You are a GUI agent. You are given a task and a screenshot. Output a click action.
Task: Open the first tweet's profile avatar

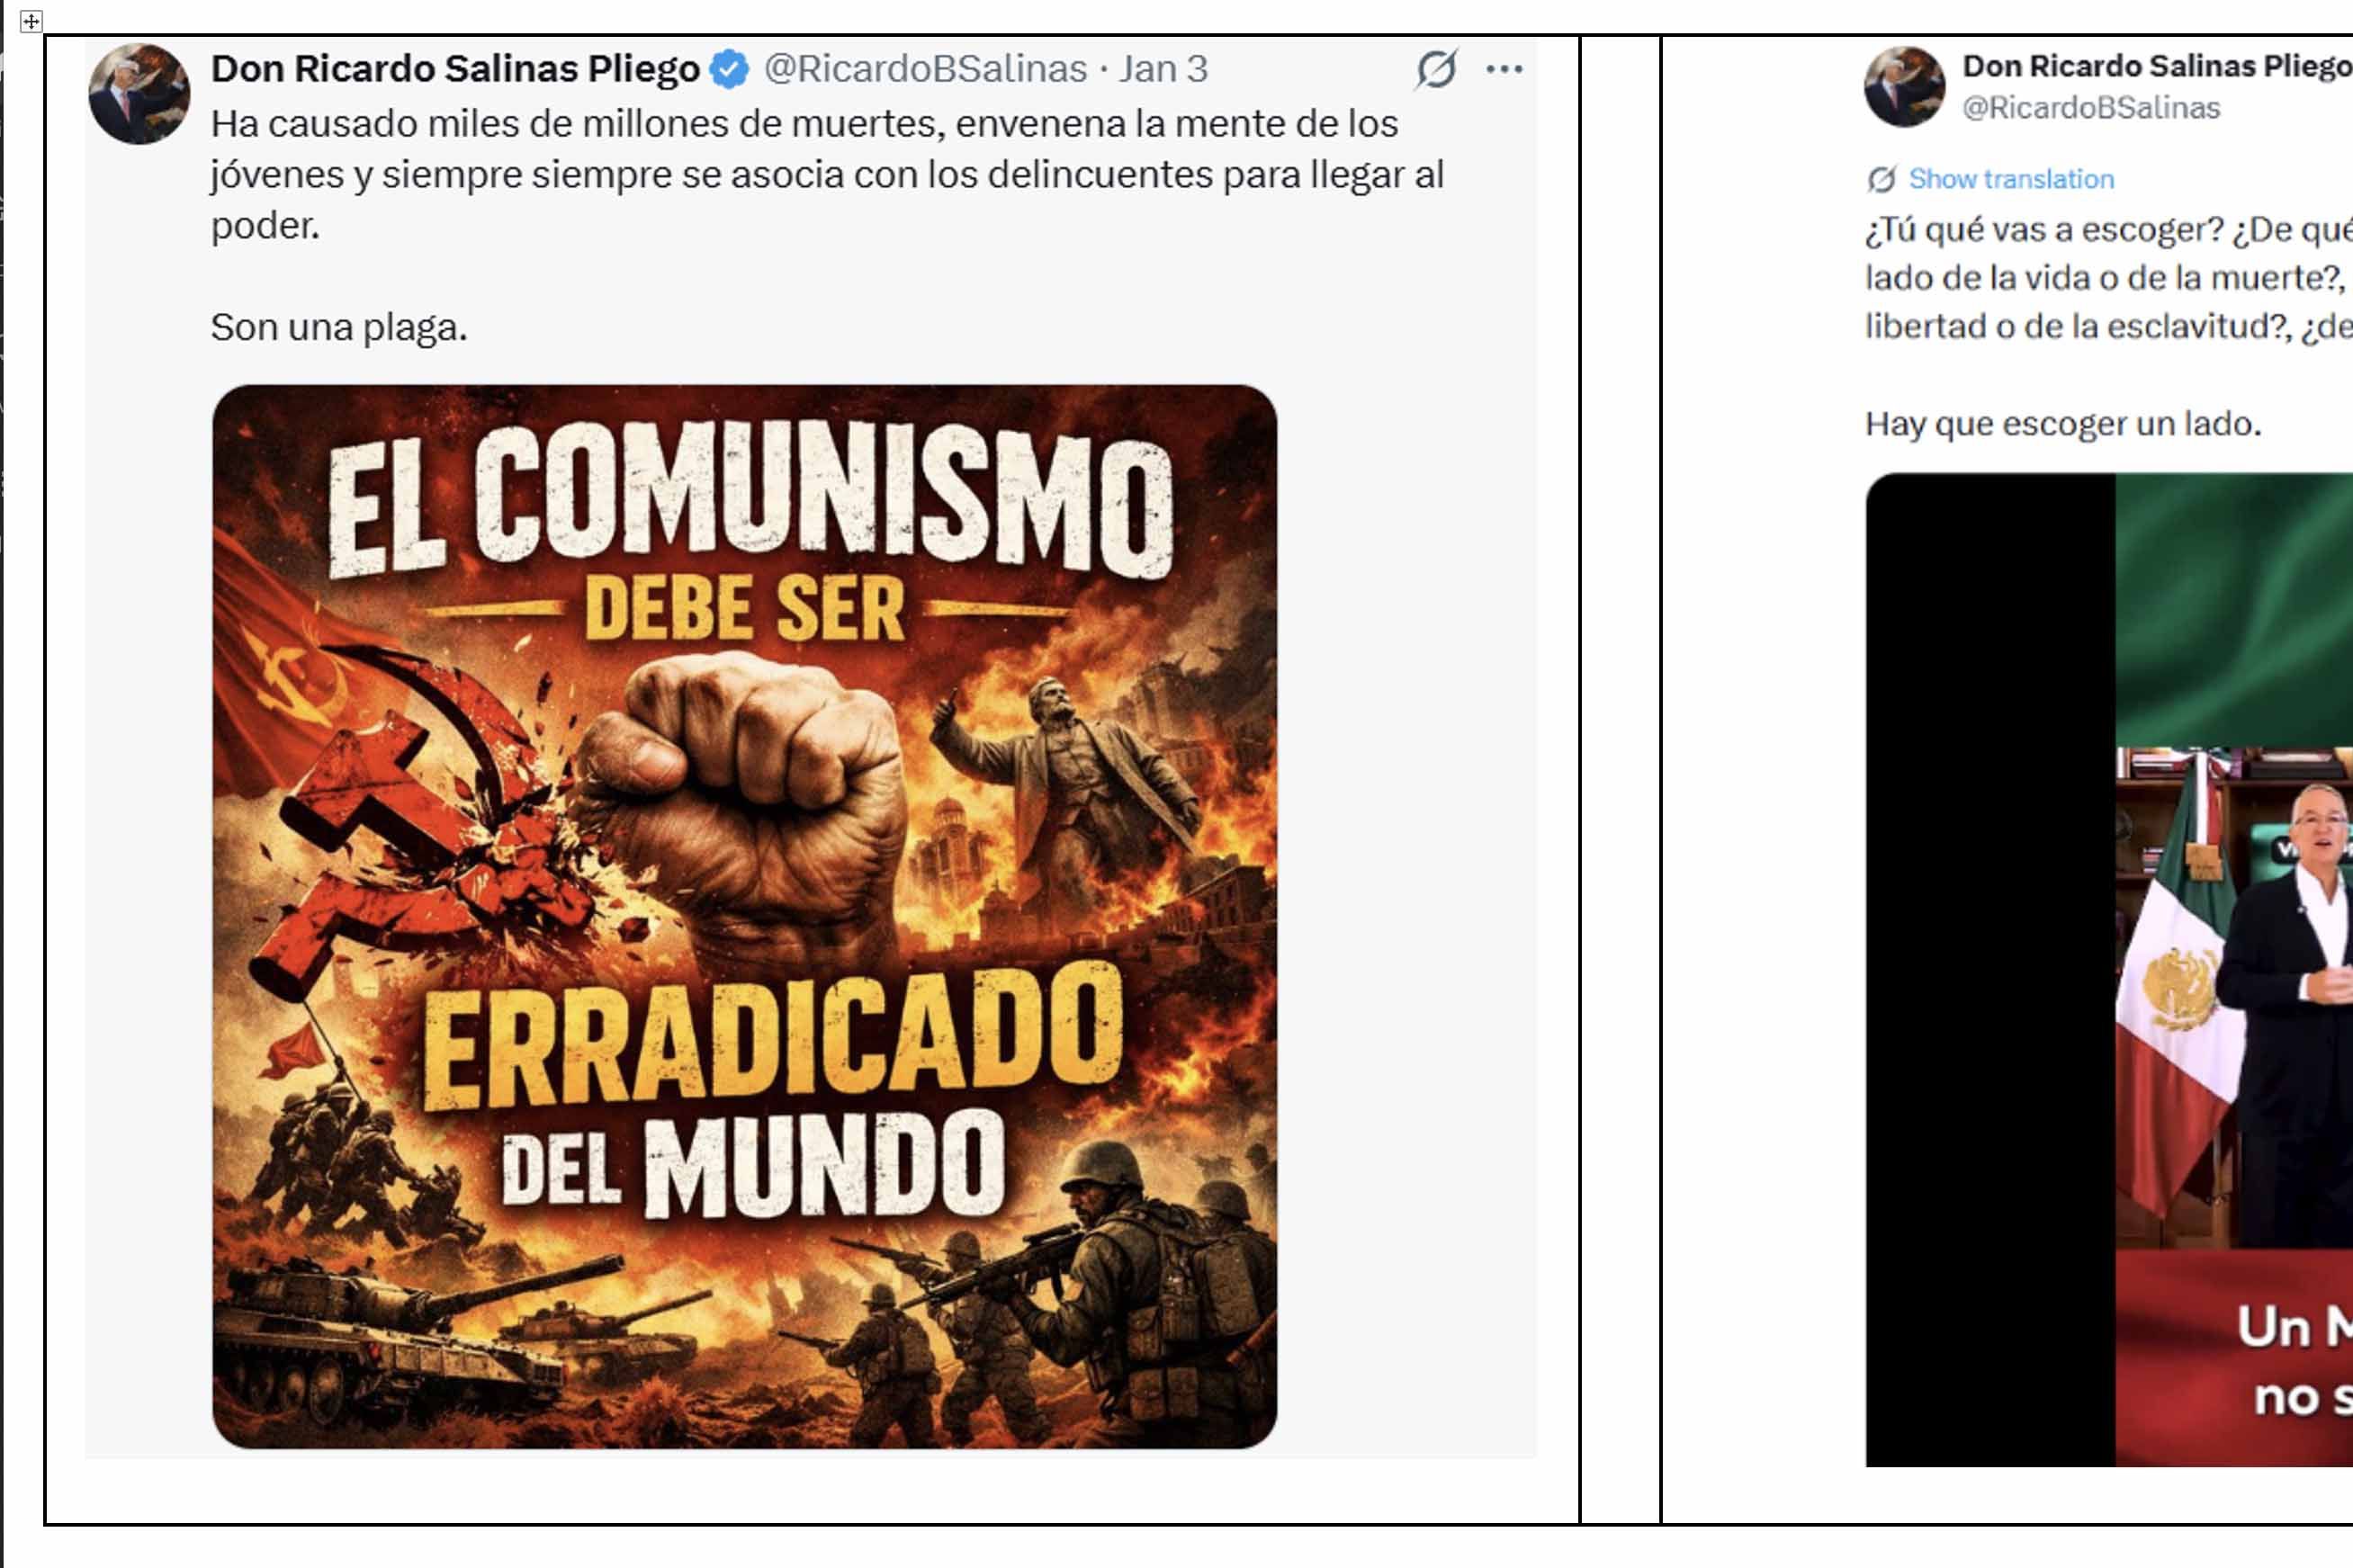(x=139, y=94)
